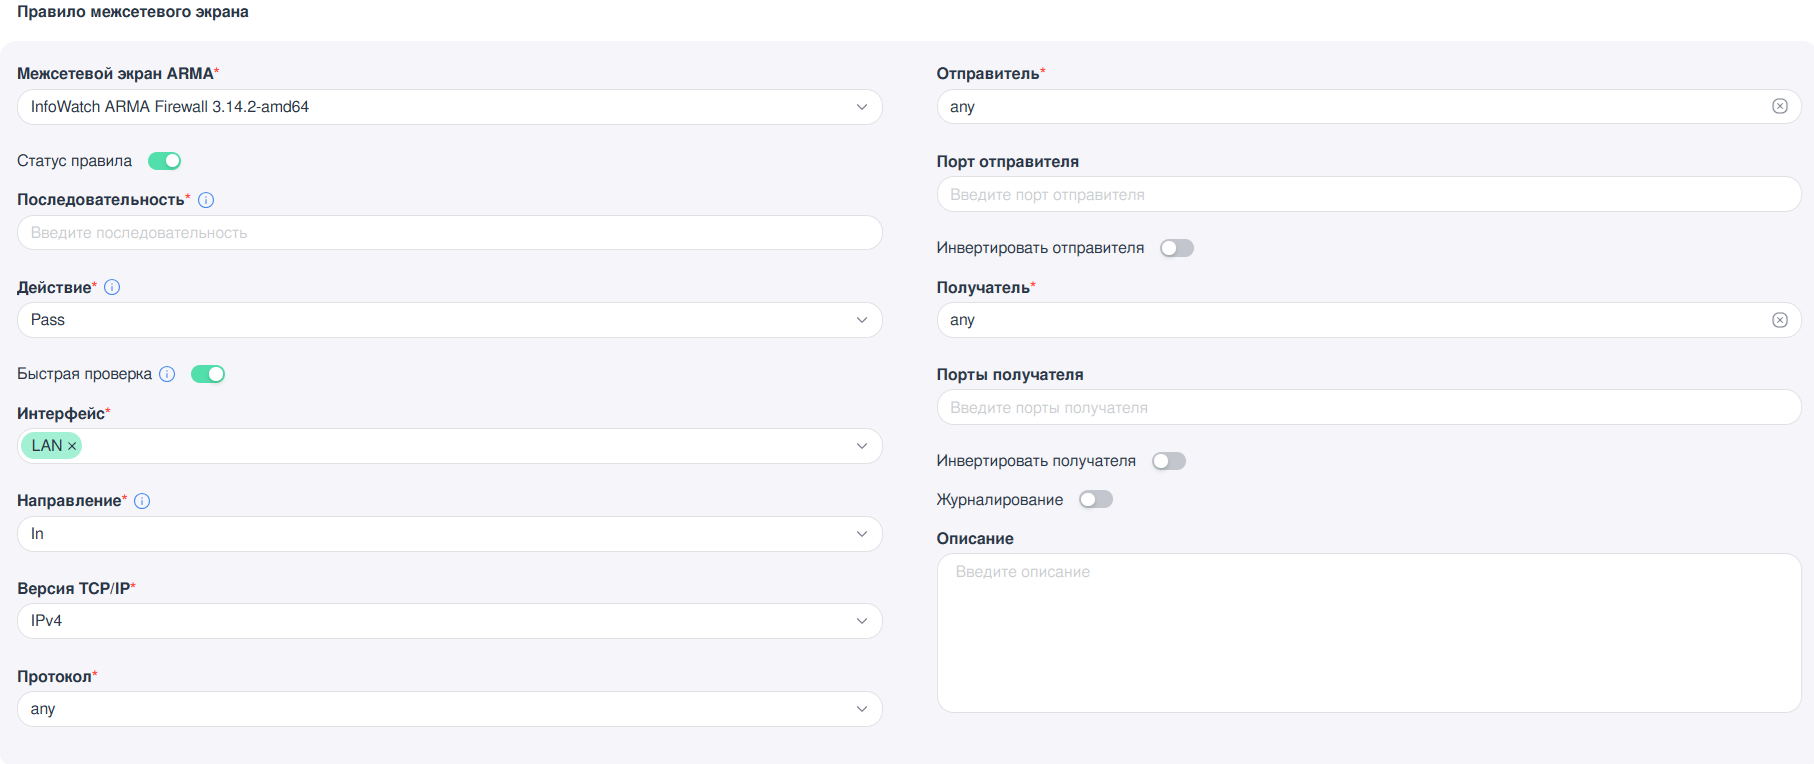Click the Последовательность input field
Screen dimensions: 1814x764
point(449,233)
